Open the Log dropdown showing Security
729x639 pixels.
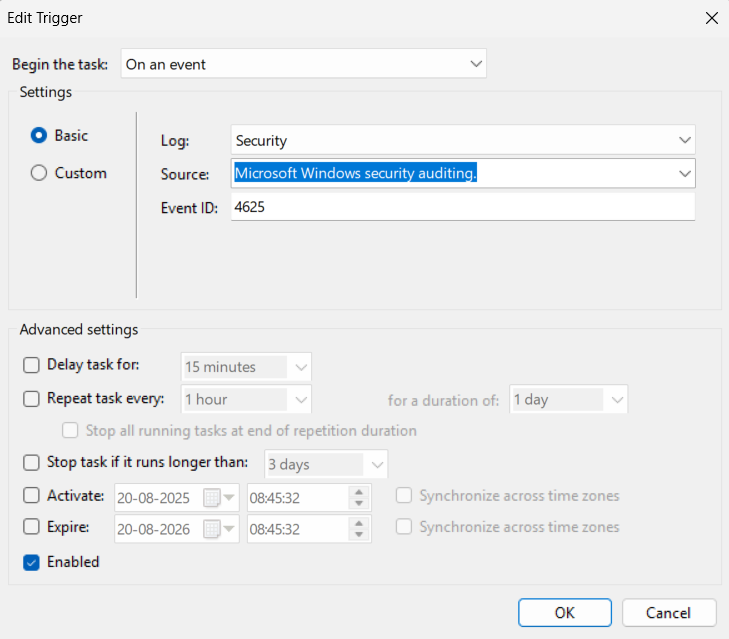point(684,141)
